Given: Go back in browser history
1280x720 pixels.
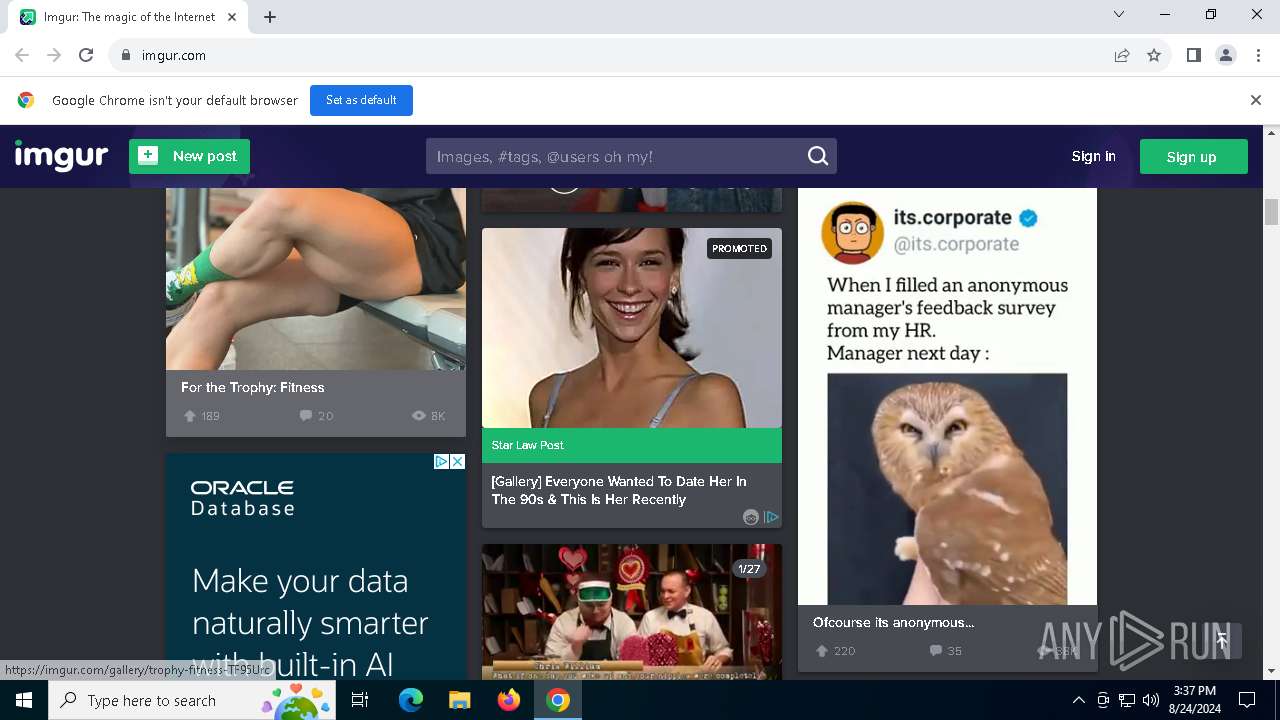Looking at the screenshot, I should point(22,55).
